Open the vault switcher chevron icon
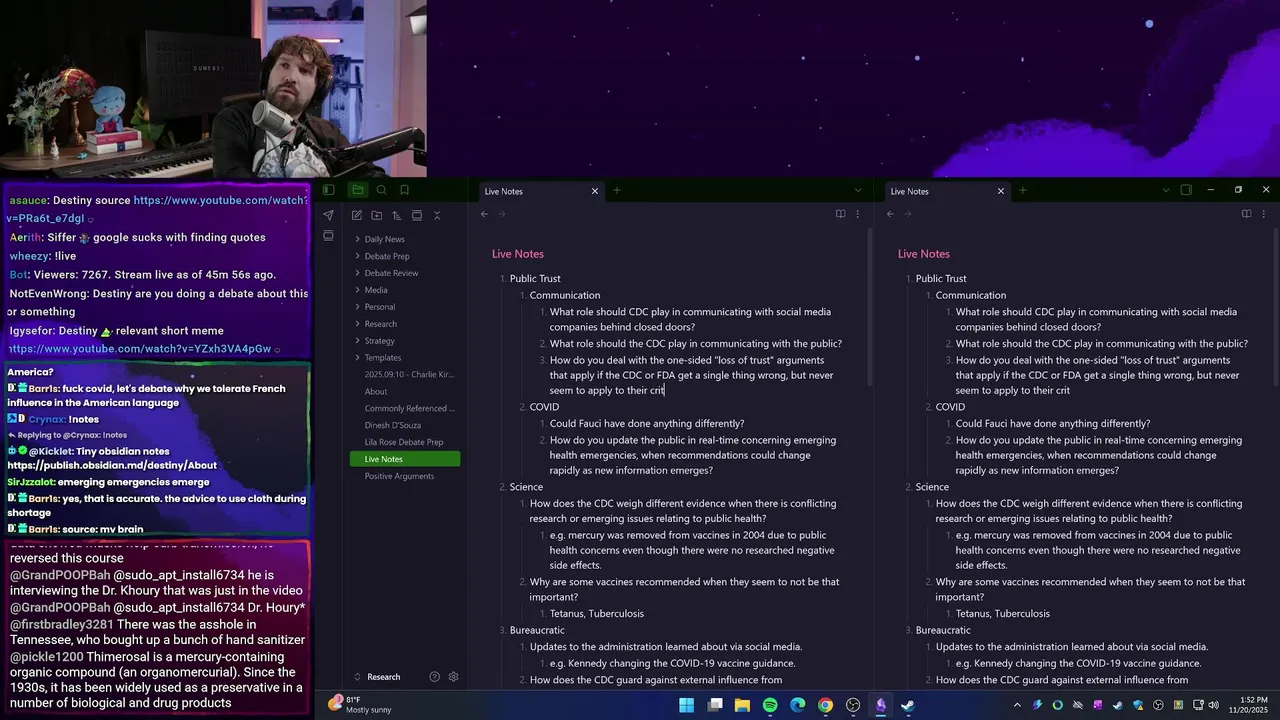1280x720 pixels. 357,677
